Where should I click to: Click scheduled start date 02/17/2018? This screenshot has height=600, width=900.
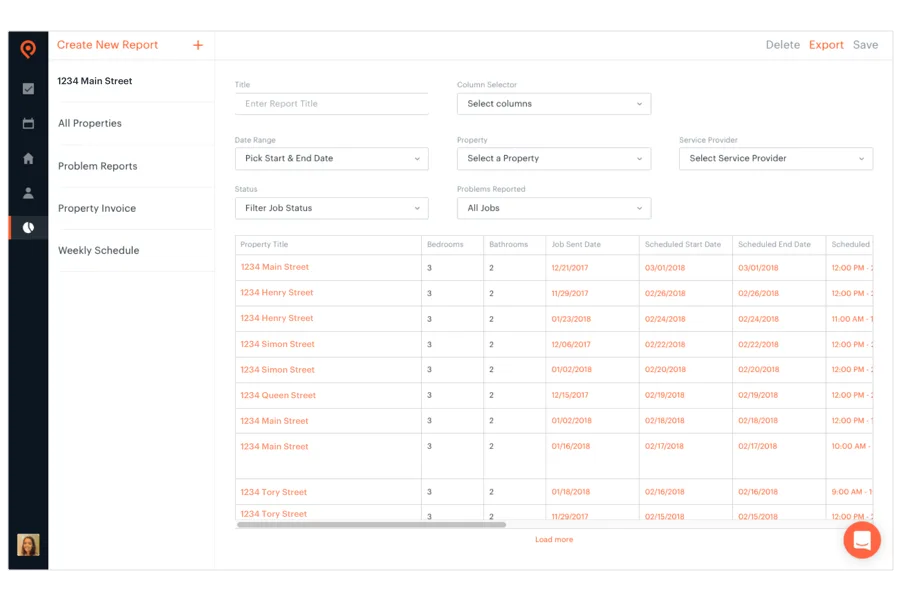click(x=664, y=446)
